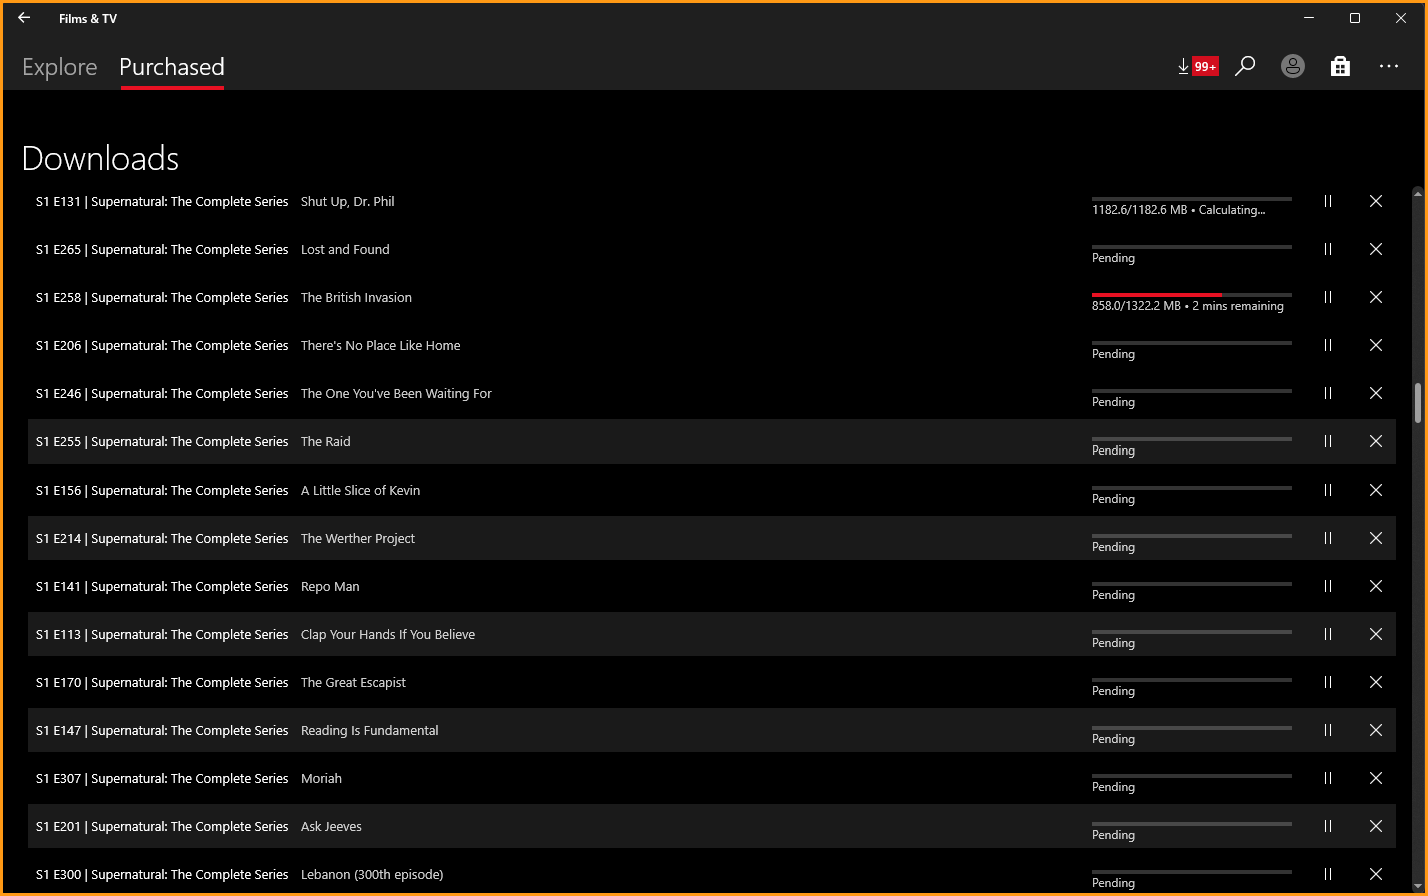The width and height of the screenshot is (1428, 896).
Task: Pause the Lost and Found download
Action: click(x=1328, y=249)
